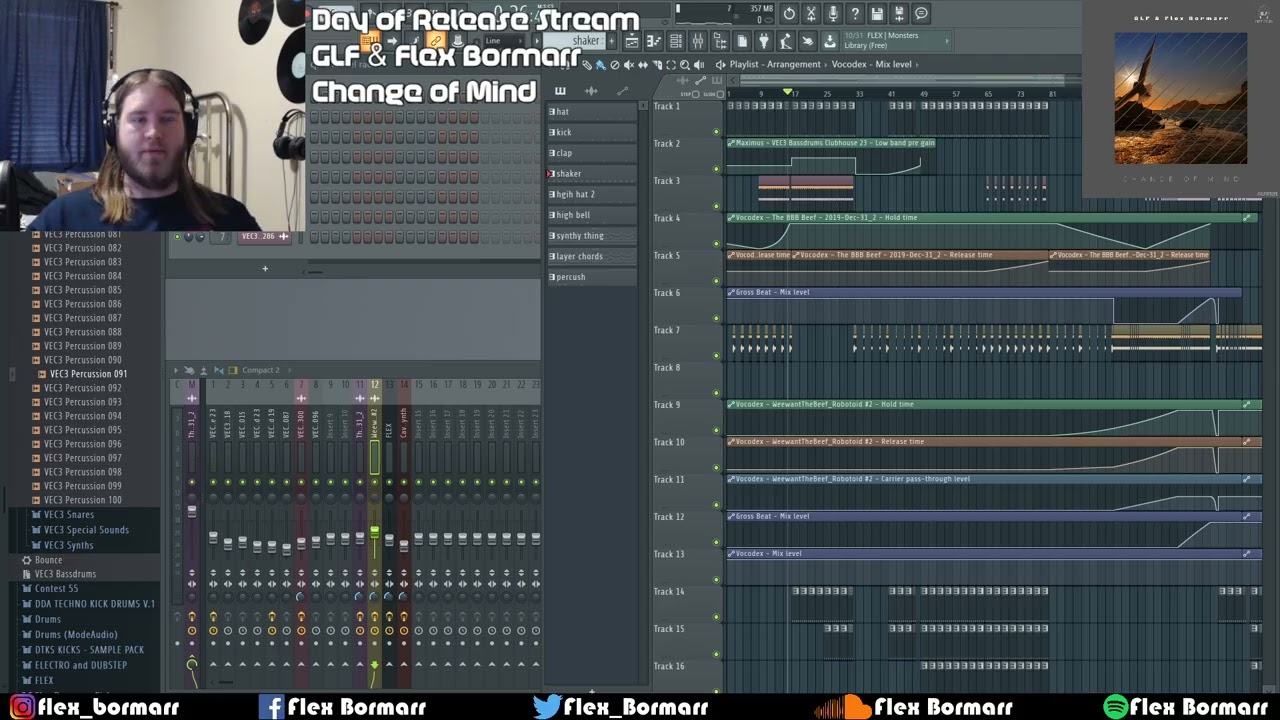Click the new pattern plus button beside shaker
The image size is (1280, 720).
click(613, 41)
